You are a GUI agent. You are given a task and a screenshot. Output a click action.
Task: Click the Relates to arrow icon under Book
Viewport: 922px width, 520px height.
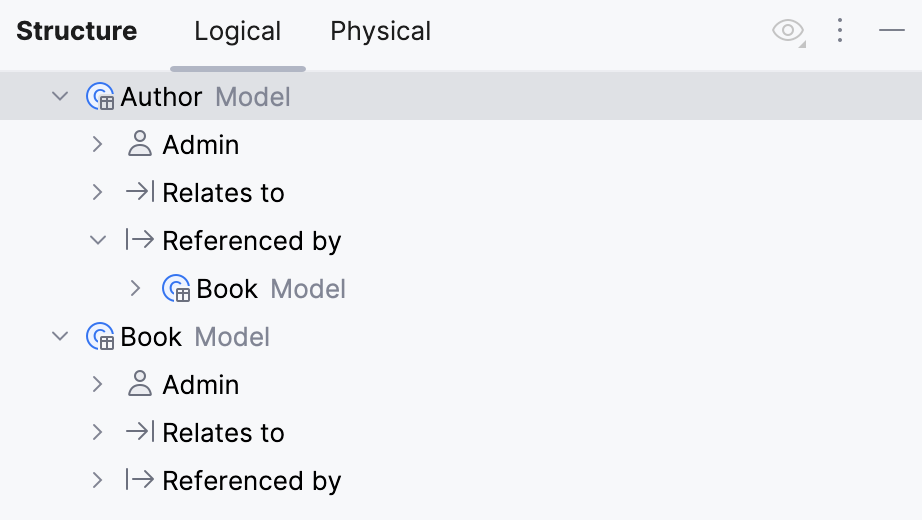(140, 433)
